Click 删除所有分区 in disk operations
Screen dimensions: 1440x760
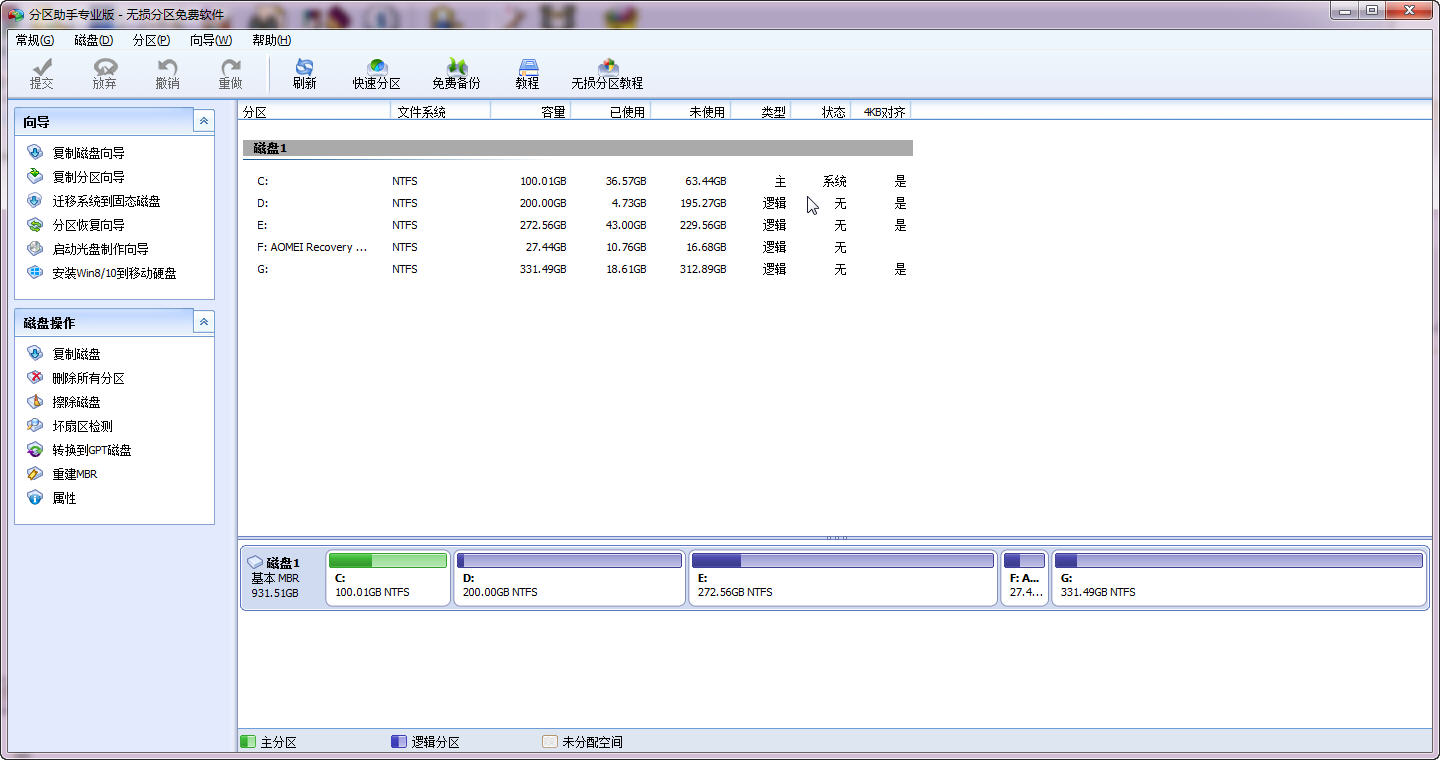(x=88, y=378)
